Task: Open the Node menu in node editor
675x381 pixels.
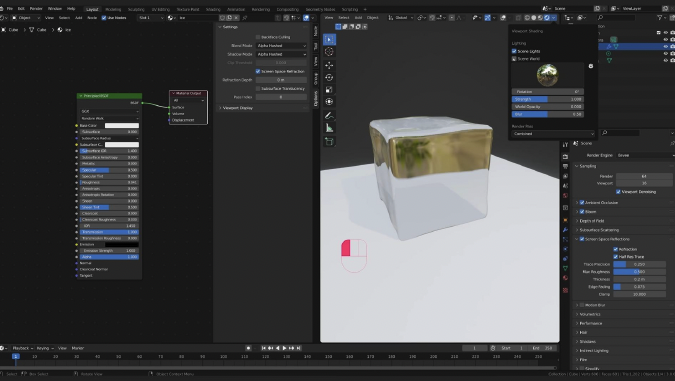Action: point(92,18)
